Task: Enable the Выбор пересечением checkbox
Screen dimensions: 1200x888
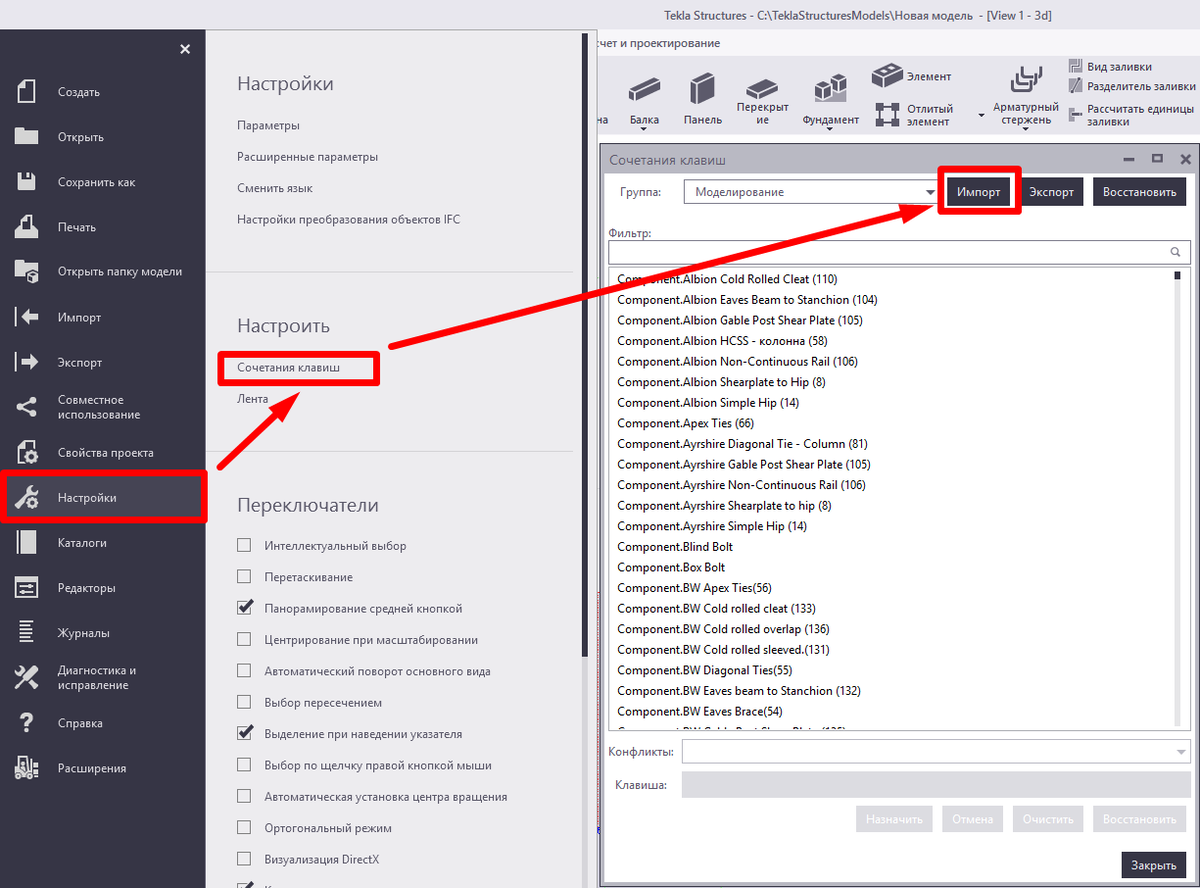Action: 244,703
